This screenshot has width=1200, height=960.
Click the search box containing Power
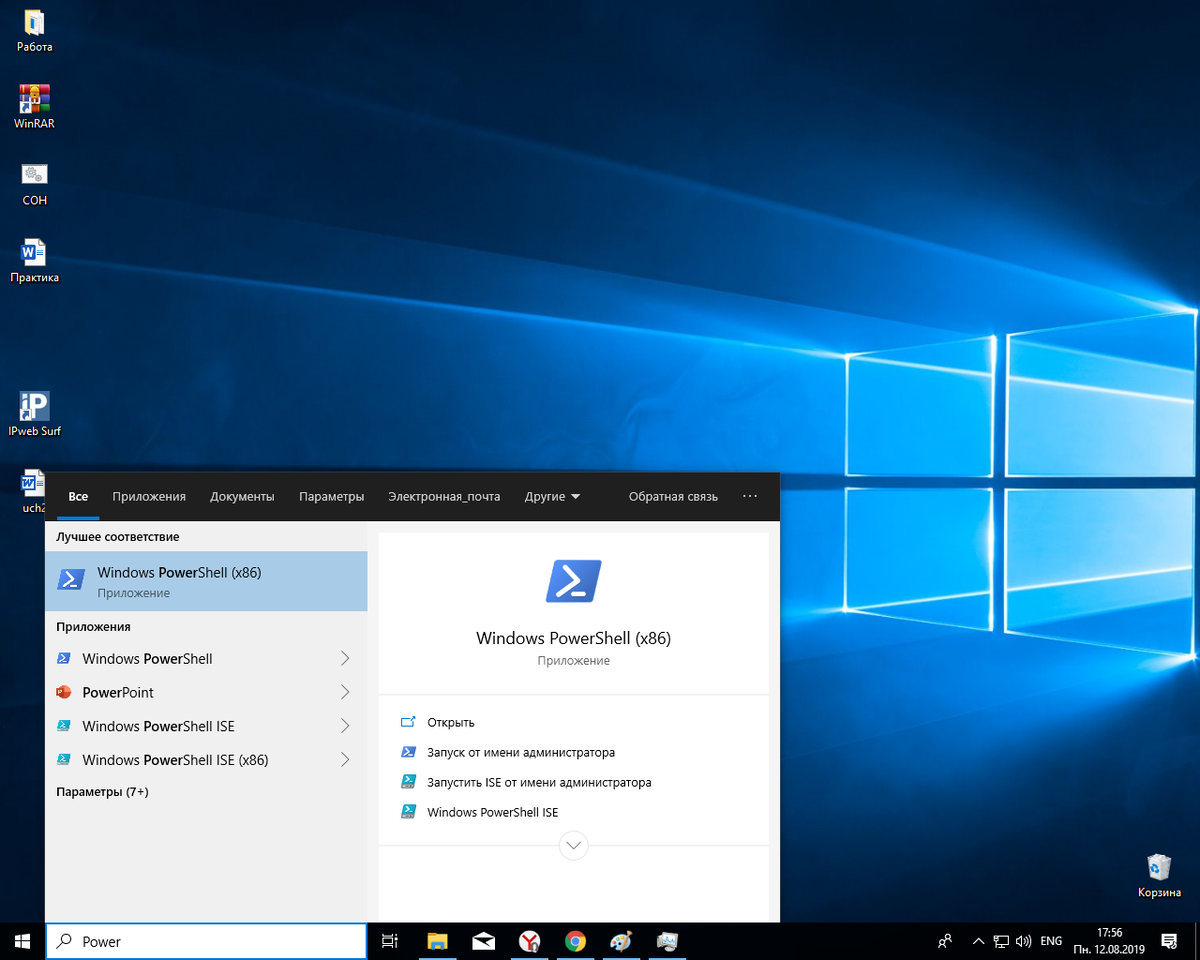pyautogui.click(x=207, y=941)
